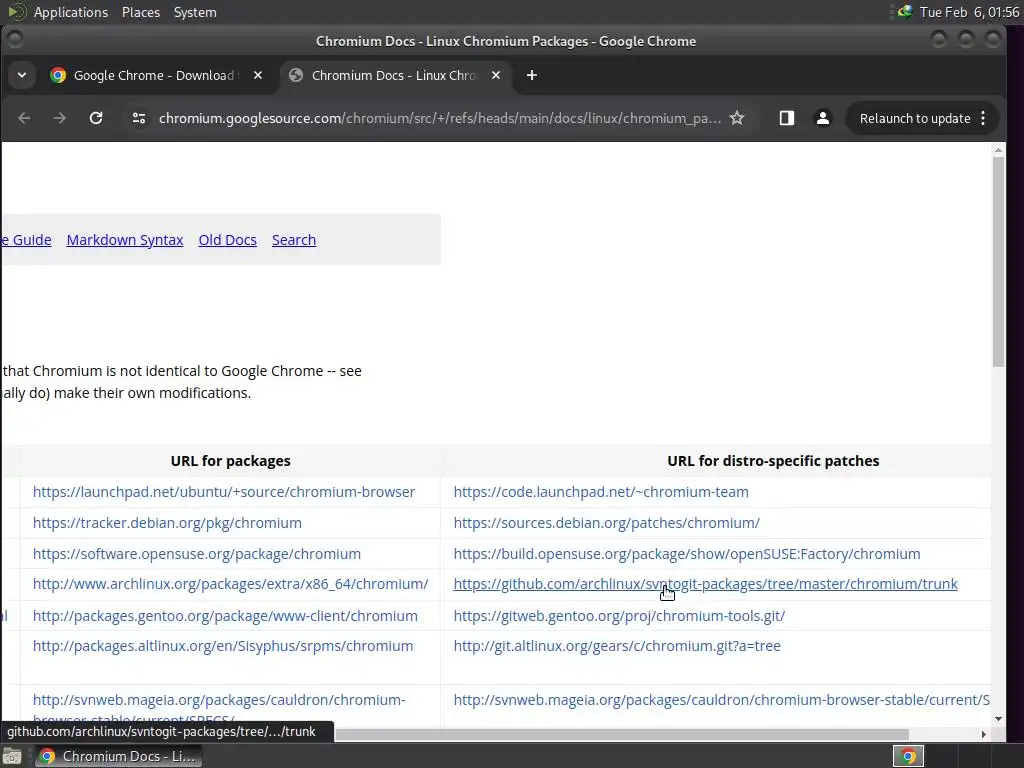Open code.launchpad.net chromium-team link
Screen dimensions: 1024x768
pyautogui.click(x=601, y=492)
